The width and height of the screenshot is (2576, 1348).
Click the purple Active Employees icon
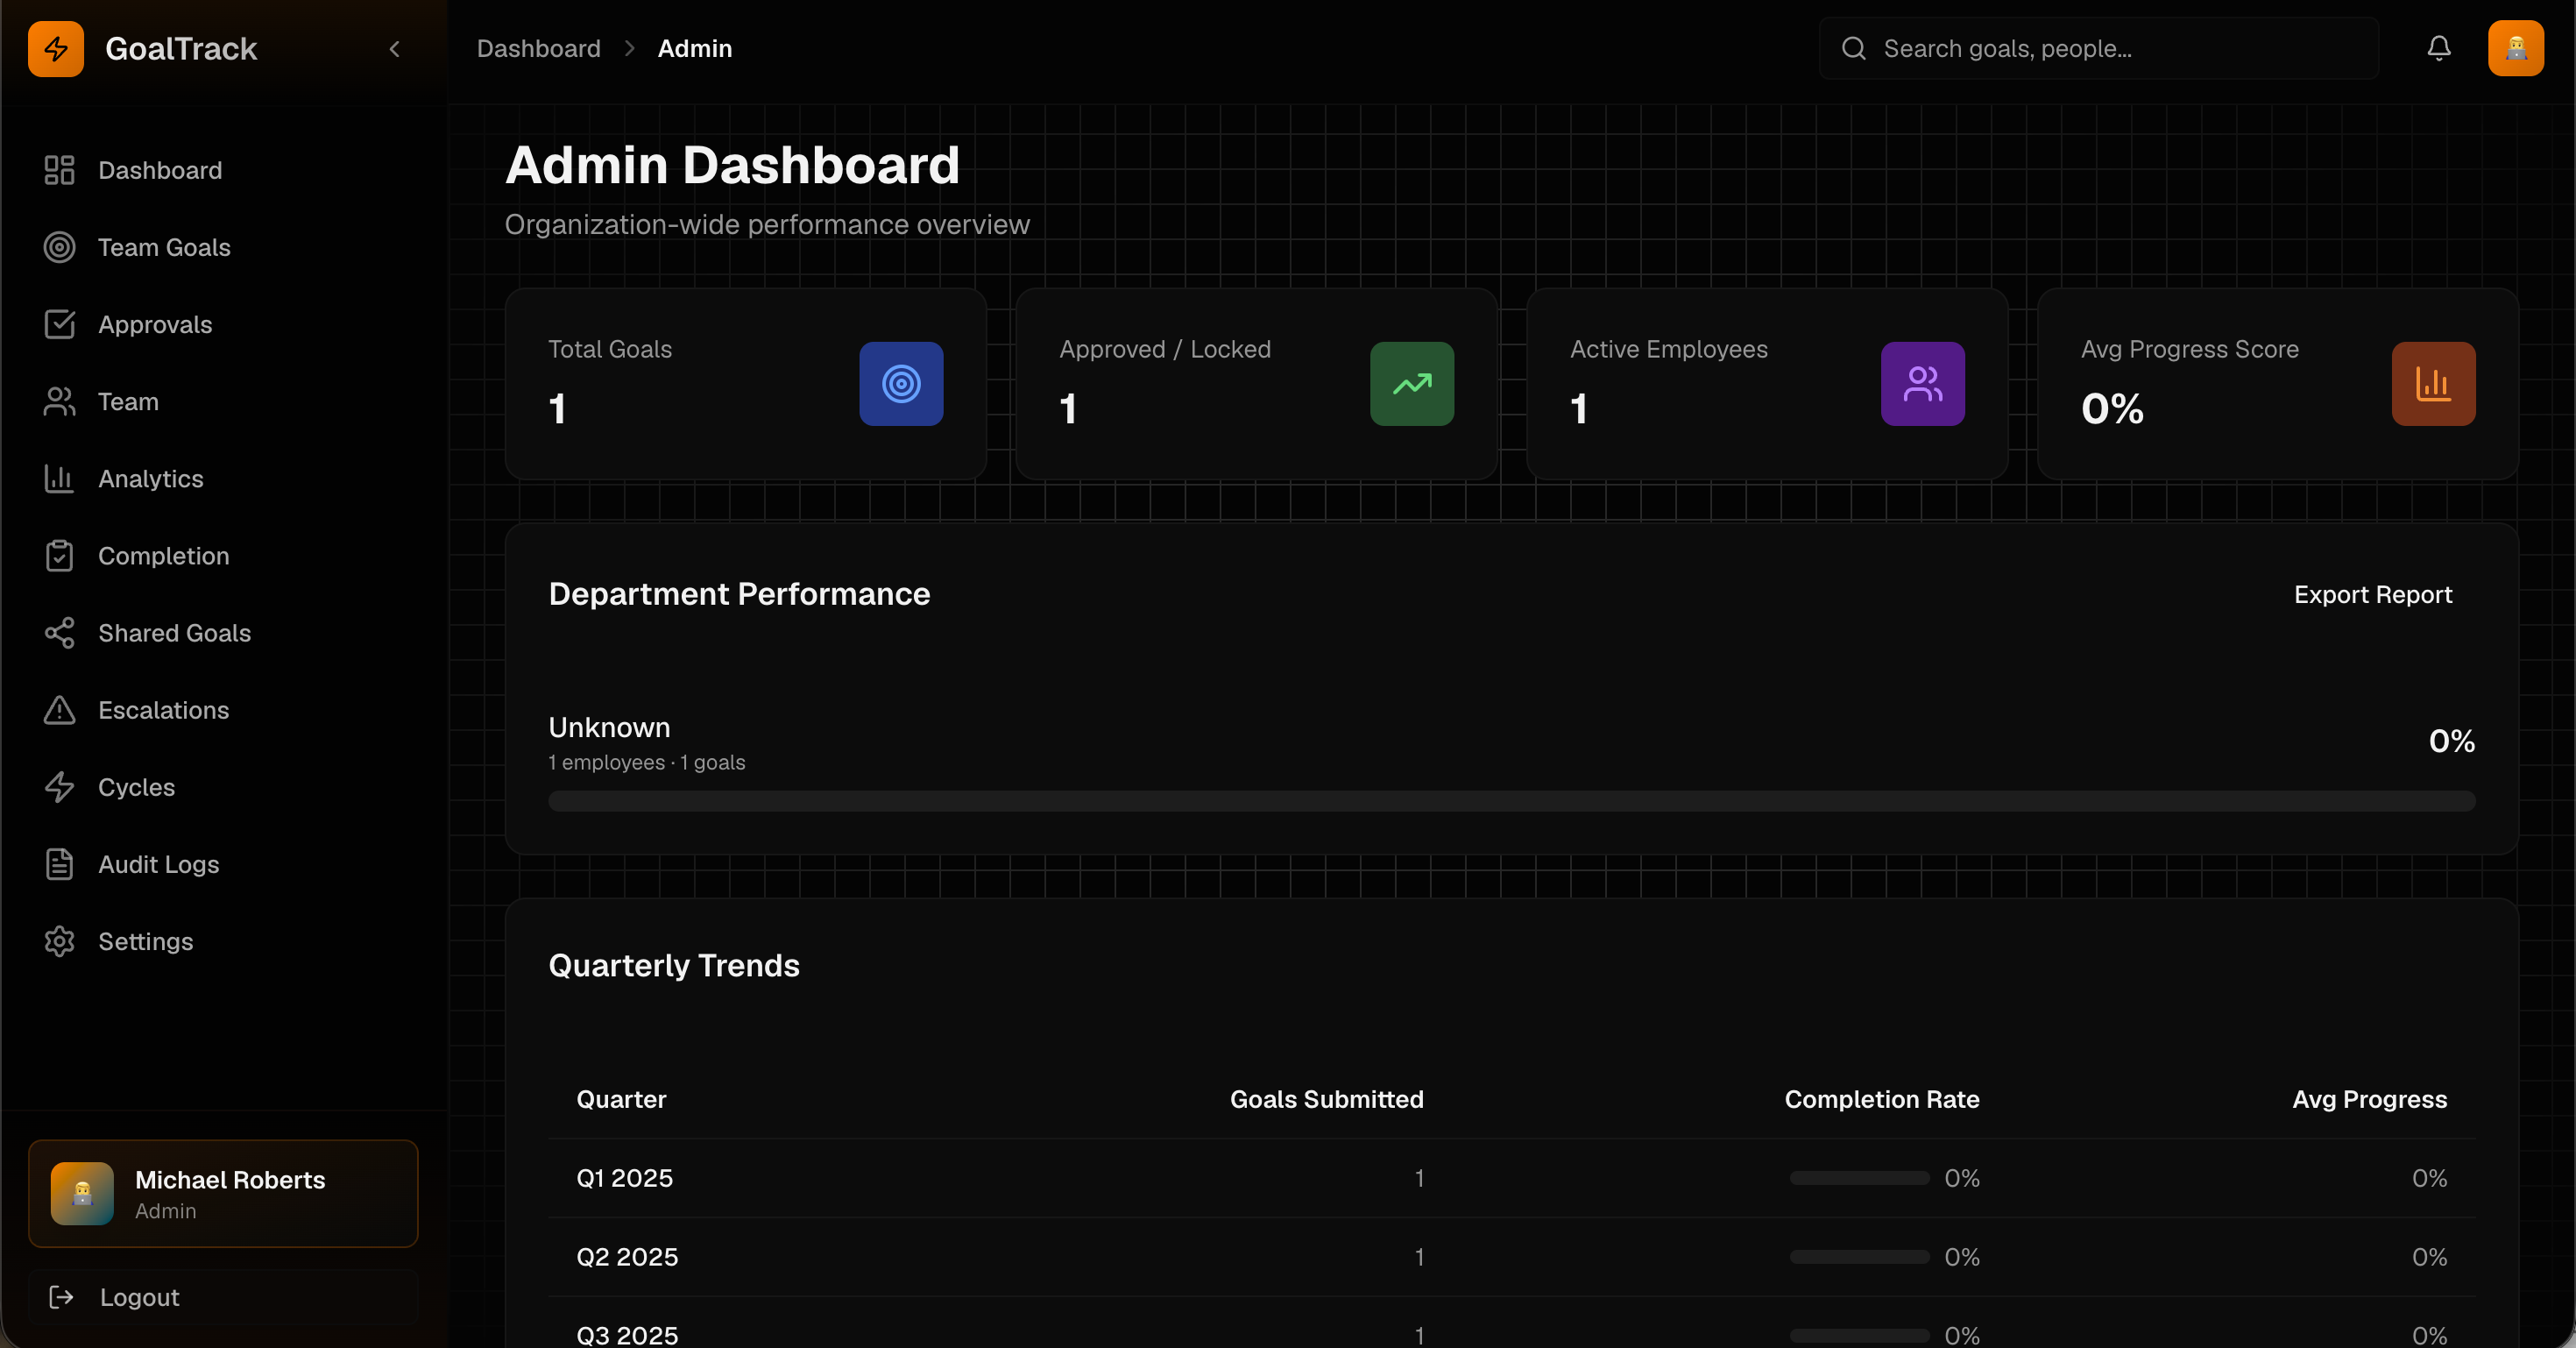tap(1922, 383)
